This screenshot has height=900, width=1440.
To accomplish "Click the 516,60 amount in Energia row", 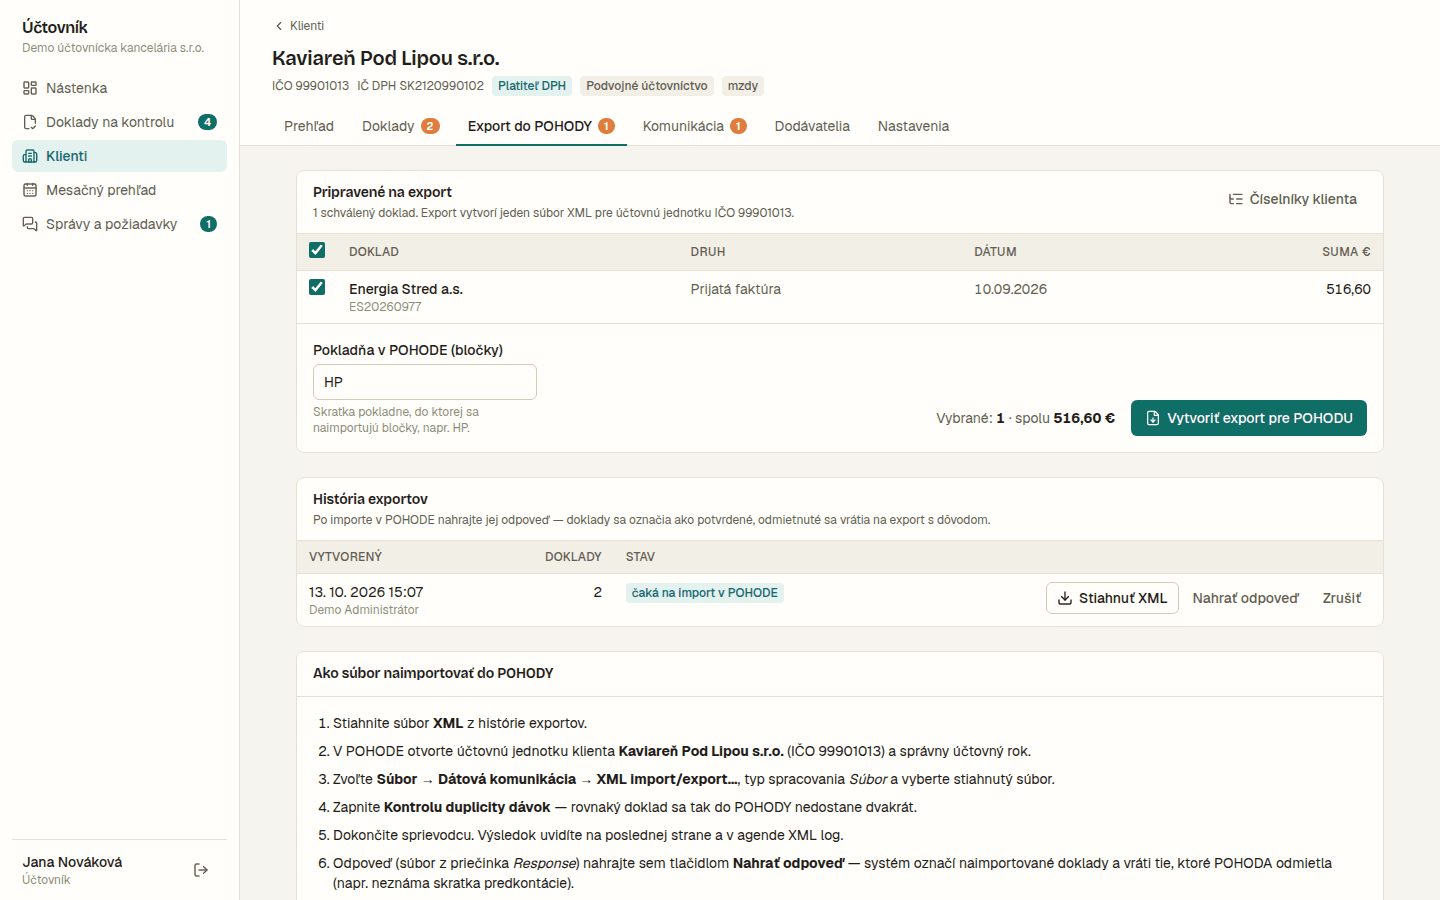I will (1348, 289).
